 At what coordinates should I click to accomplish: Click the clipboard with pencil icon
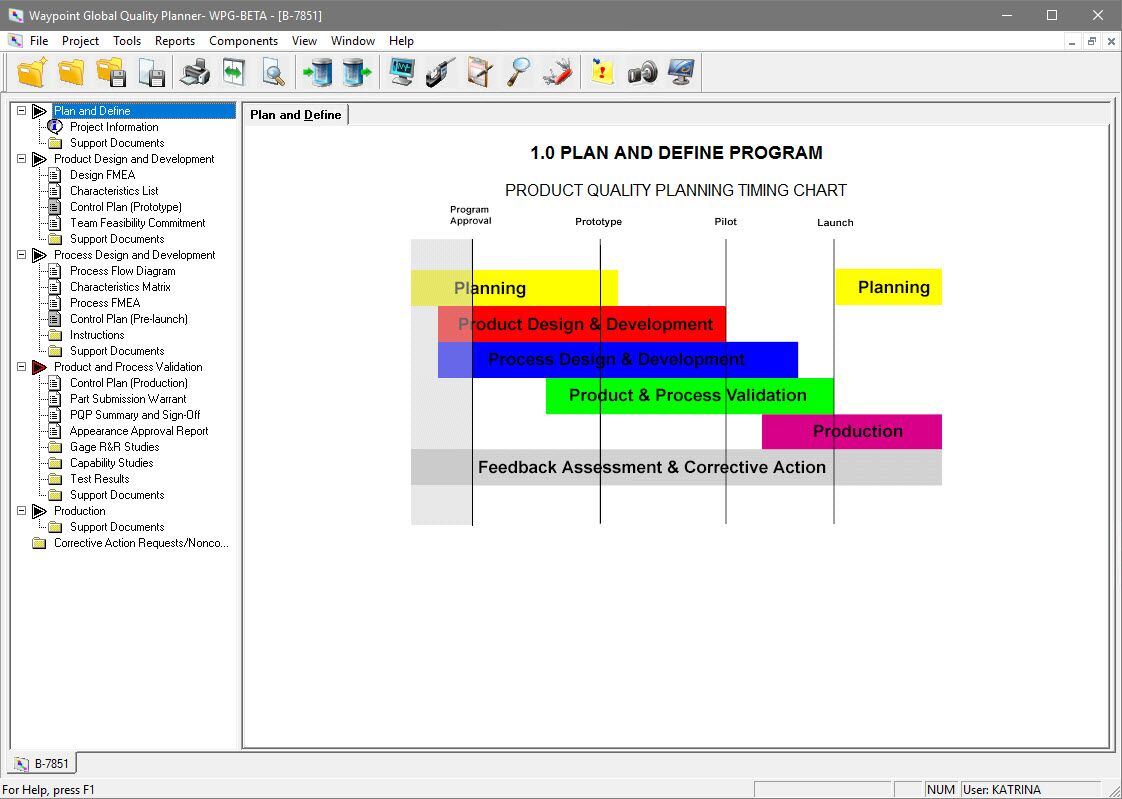480,72
